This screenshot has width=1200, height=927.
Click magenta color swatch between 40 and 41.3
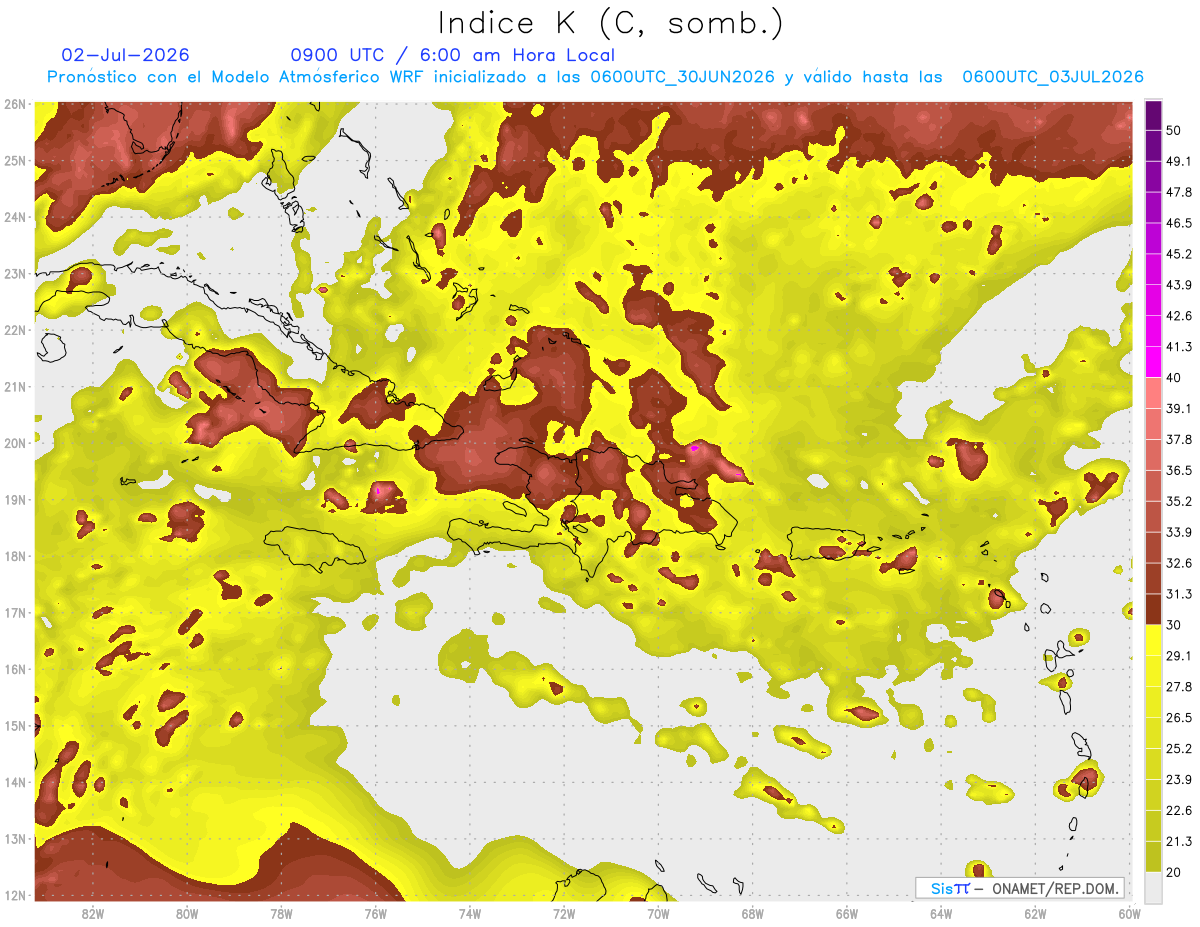1153,362
